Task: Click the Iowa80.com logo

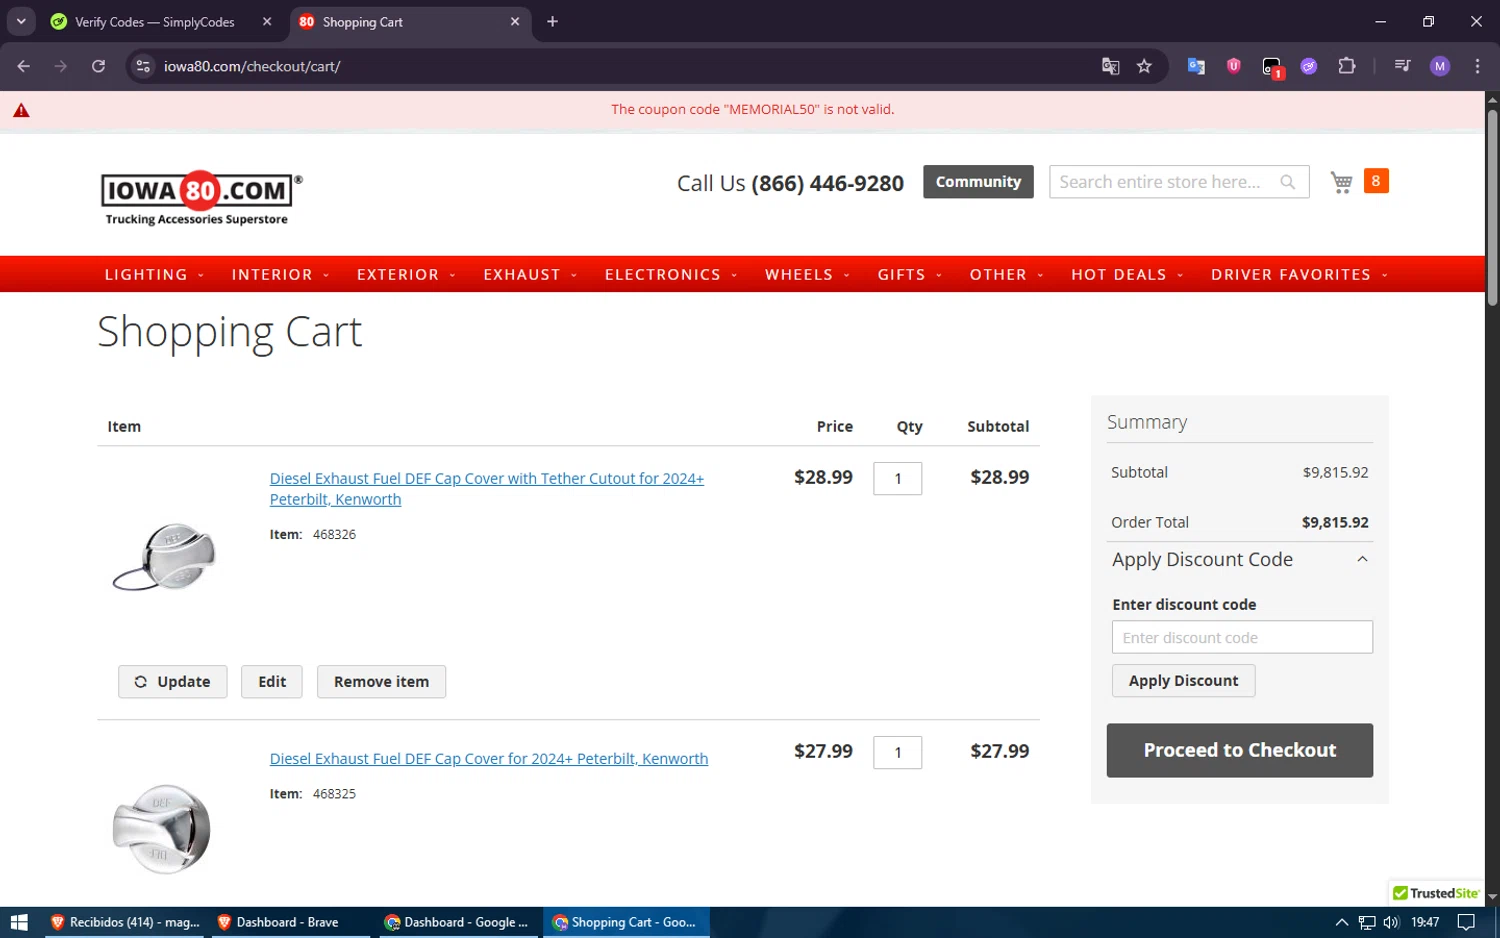Action: pyautogui.click(x=201, y=197)
